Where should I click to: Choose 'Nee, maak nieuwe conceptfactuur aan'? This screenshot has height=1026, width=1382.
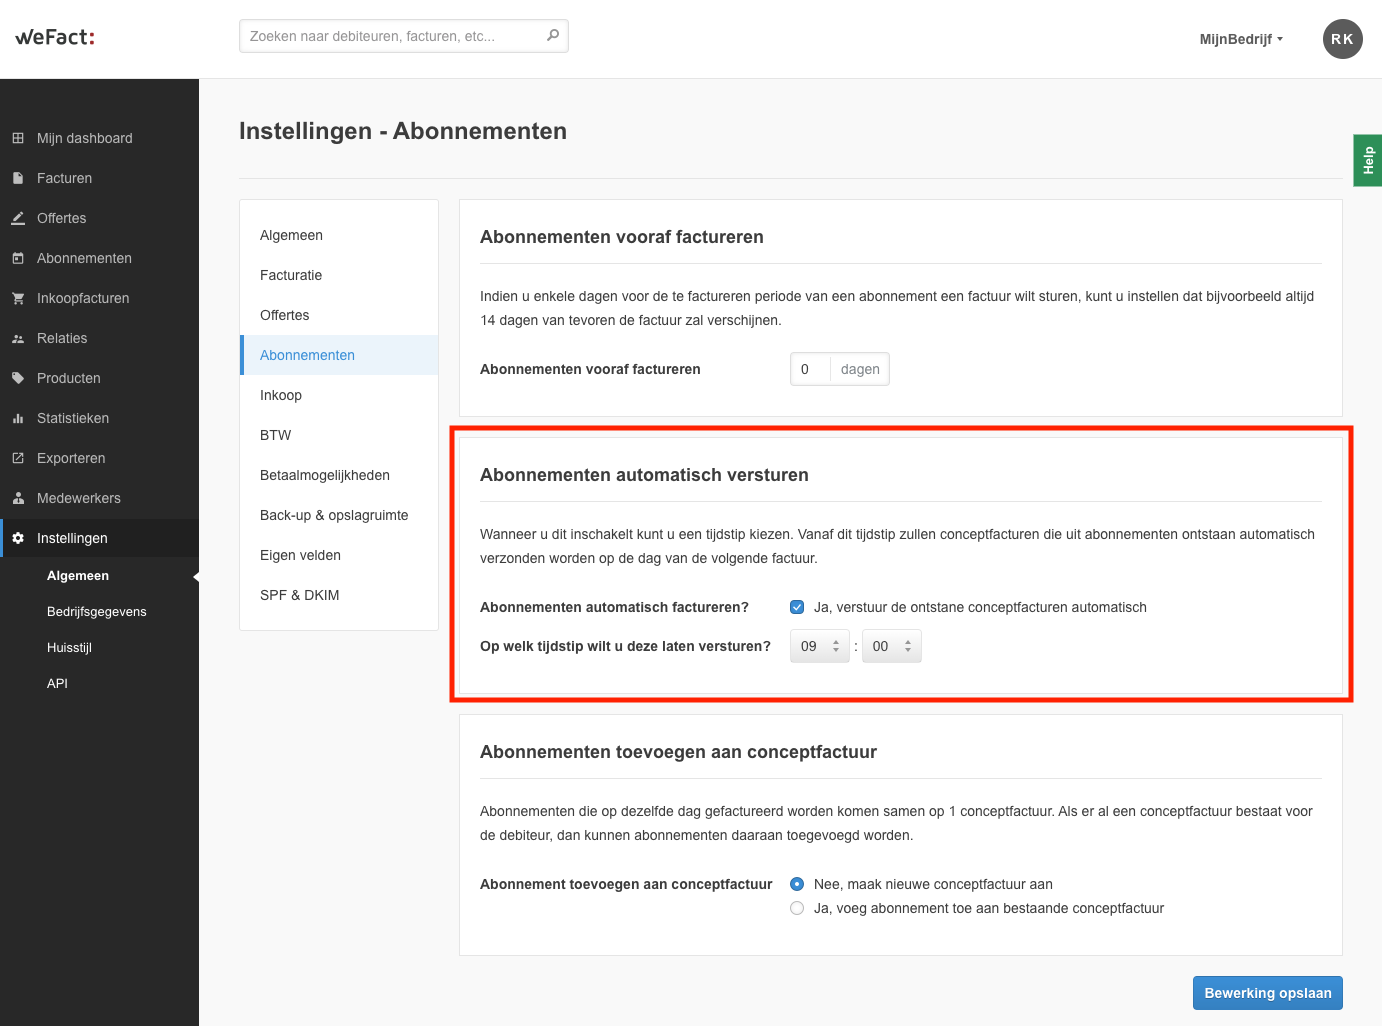point(797,884)
